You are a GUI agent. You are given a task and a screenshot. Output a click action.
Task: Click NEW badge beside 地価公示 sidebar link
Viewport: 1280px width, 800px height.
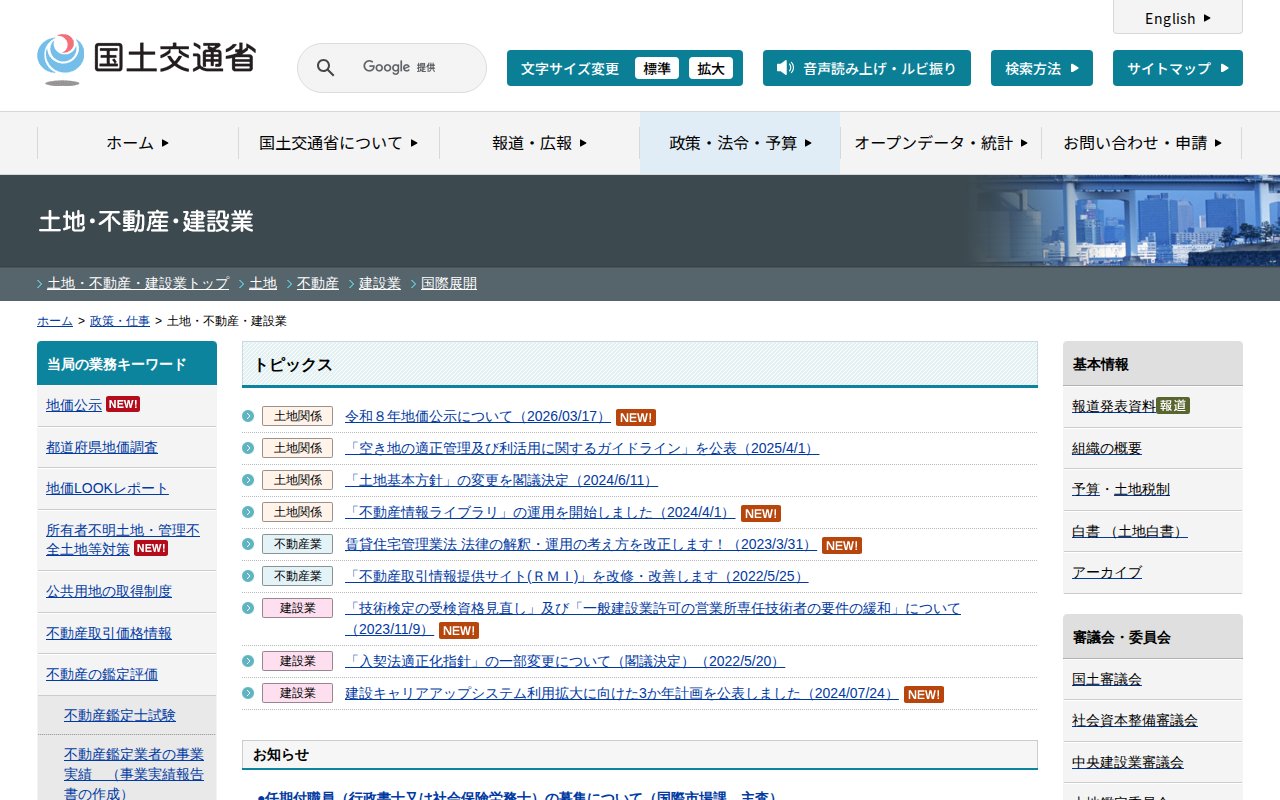coord(123,404)
